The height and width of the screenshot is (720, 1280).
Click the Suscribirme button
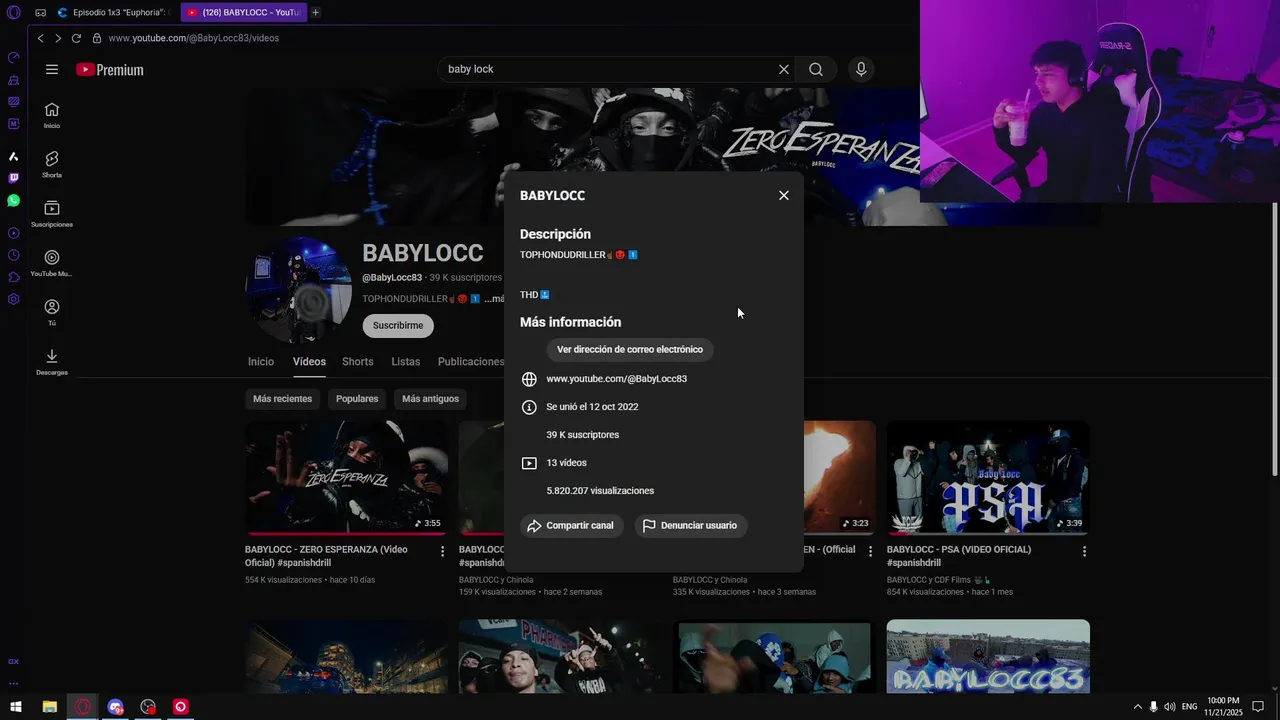tap(398, 326)
